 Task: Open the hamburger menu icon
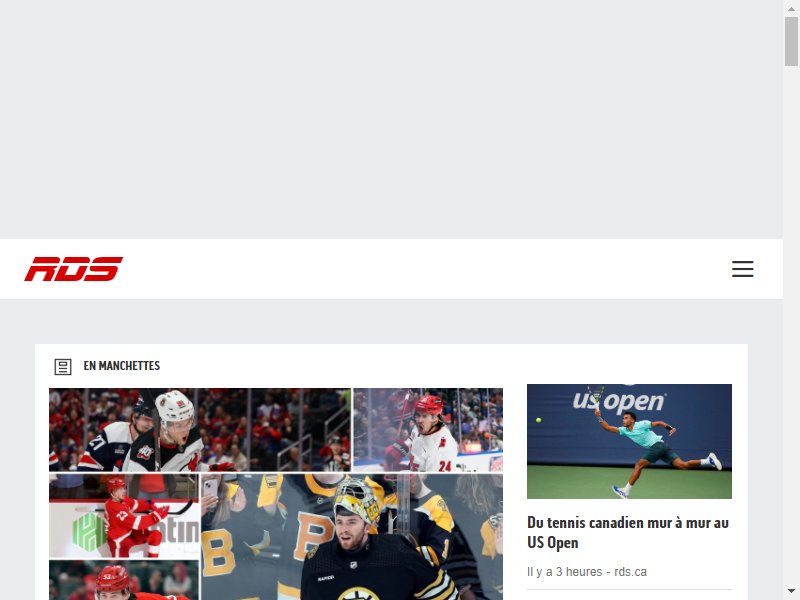(x=742, y=269)
